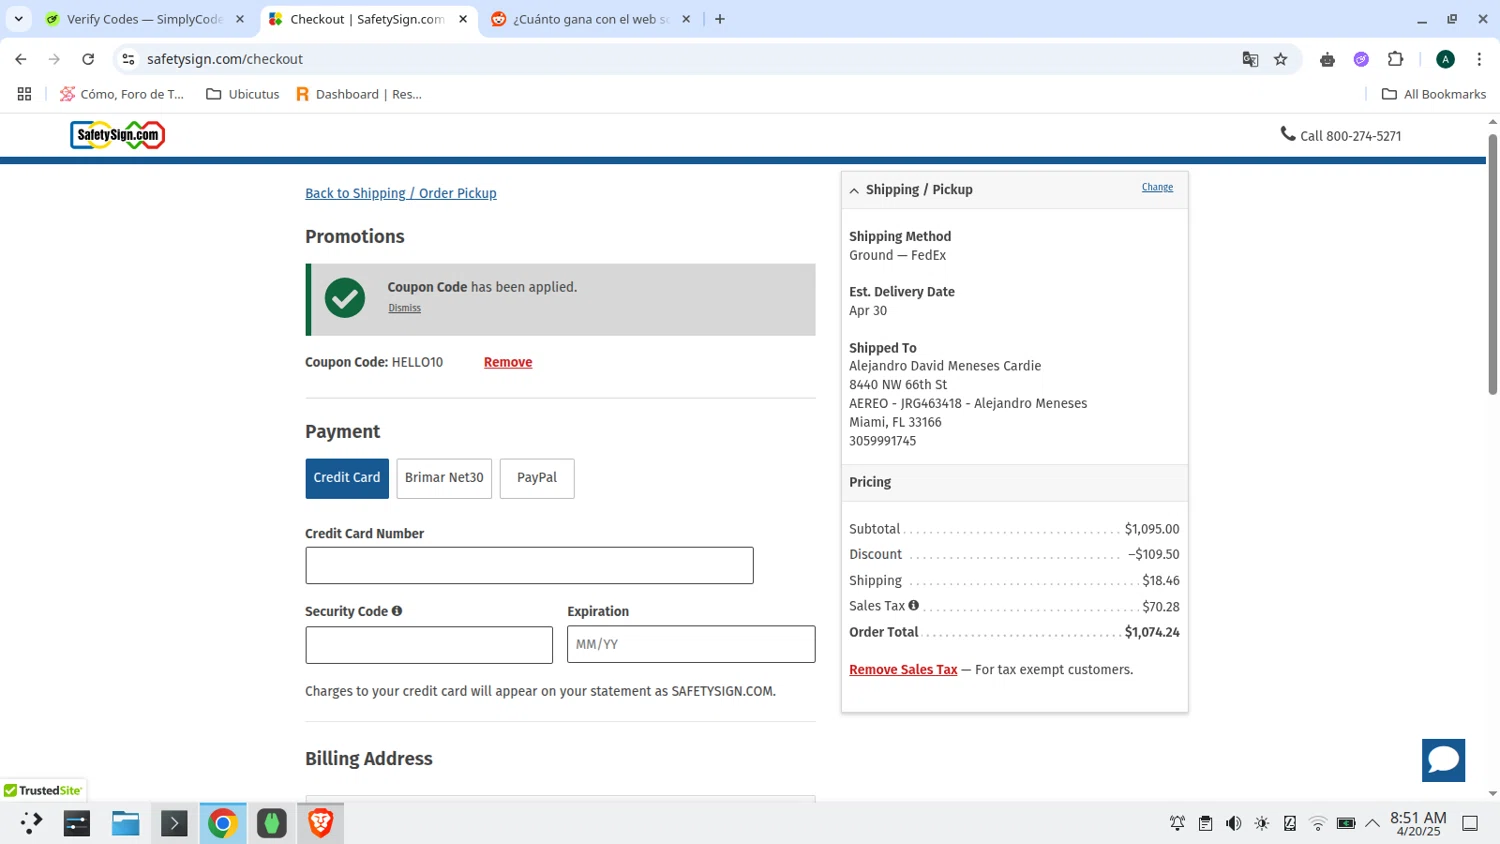Screen dimensions: 1500x844
Task: Open the green app icon in taskbar
Action: pos(271,823)
